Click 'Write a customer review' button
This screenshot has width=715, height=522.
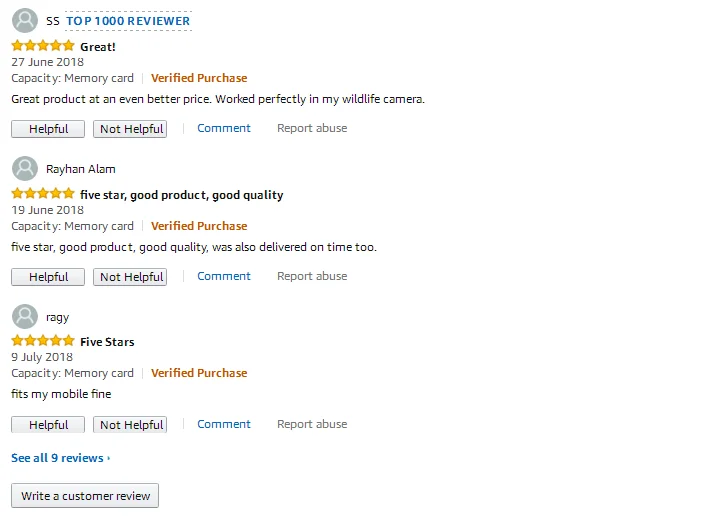tap(85, 496)
